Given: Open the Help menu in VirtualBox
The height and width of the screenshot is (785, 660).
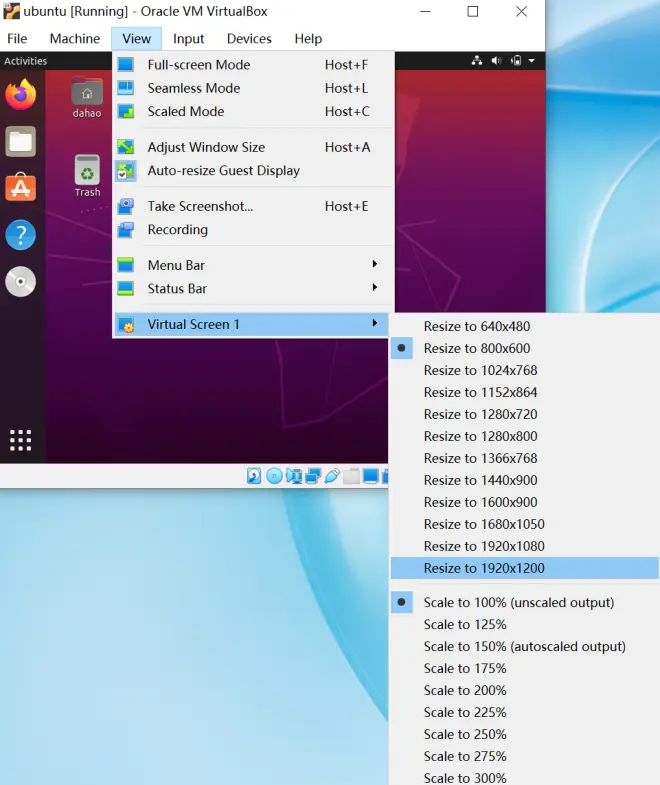Looking at the screenshot, I should coord(308,39).
